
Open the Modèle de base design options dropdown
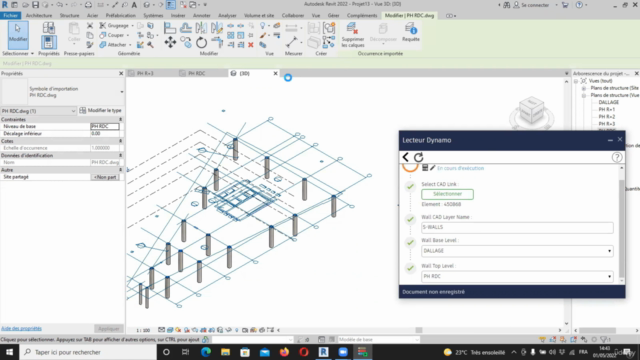pos(378,340)
